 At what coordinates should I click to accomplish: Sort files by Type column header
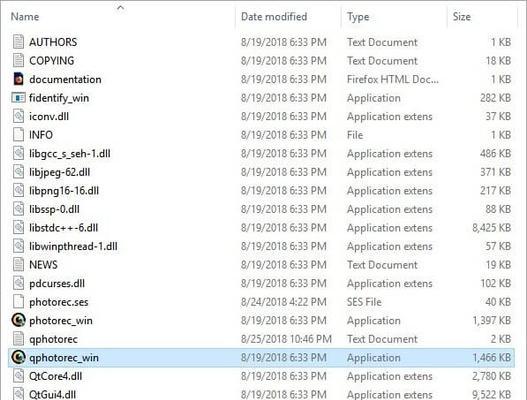coord(358,16)
